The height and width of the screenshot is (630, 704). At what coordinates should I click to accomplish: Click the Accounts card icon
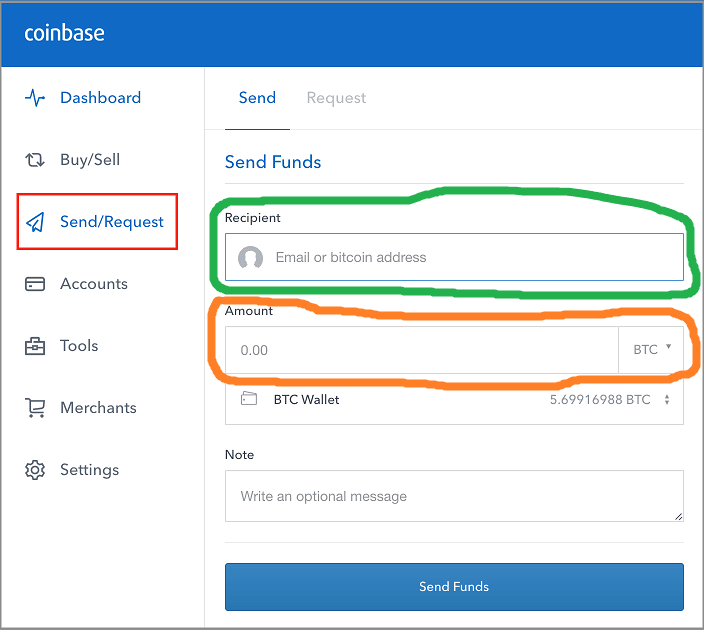pos(35,284)
